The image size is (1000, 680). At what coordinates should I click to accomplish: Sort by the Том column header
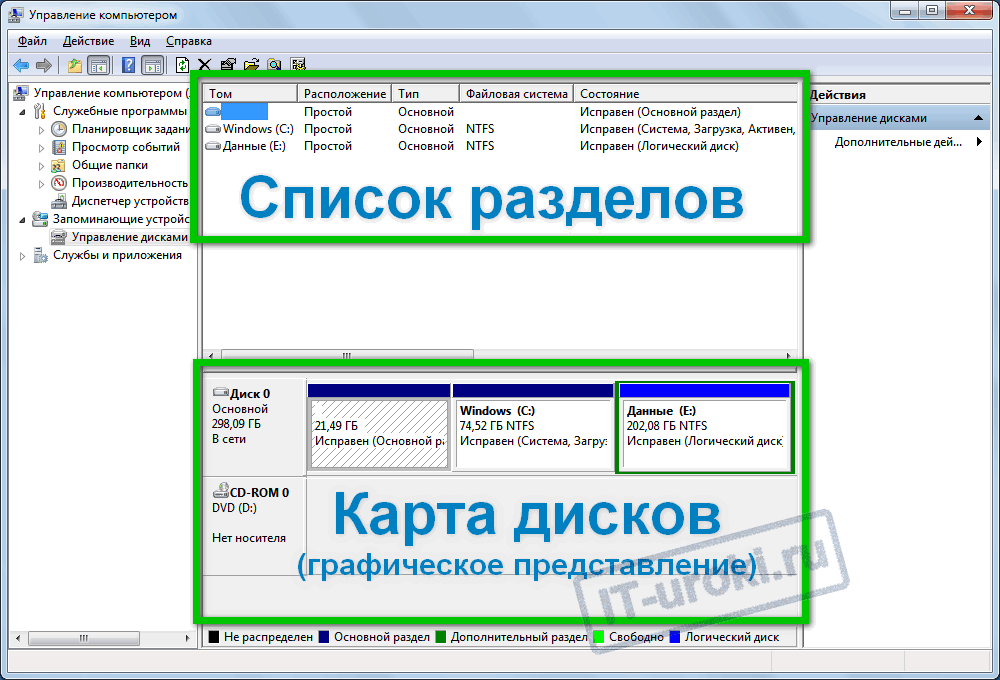[250, 94]
